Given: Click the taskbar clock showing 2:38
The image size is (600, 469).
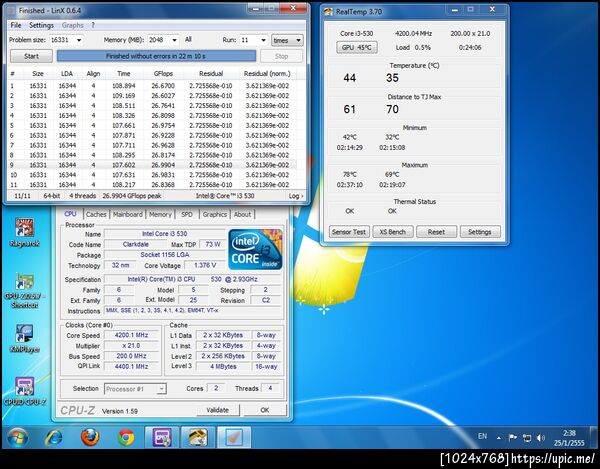Looking at the screenshot, I should pyautogui.click(x=569, y=433).
